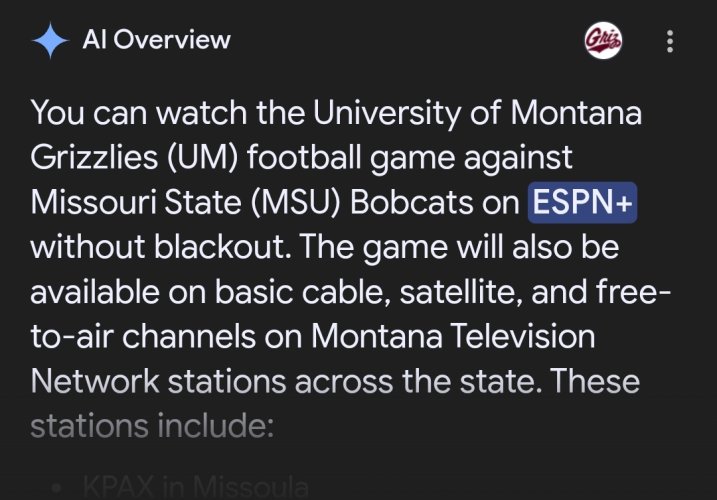Select the Grizzlies (UM) text
The image size is (717, 500).
[x=134, y=157]
